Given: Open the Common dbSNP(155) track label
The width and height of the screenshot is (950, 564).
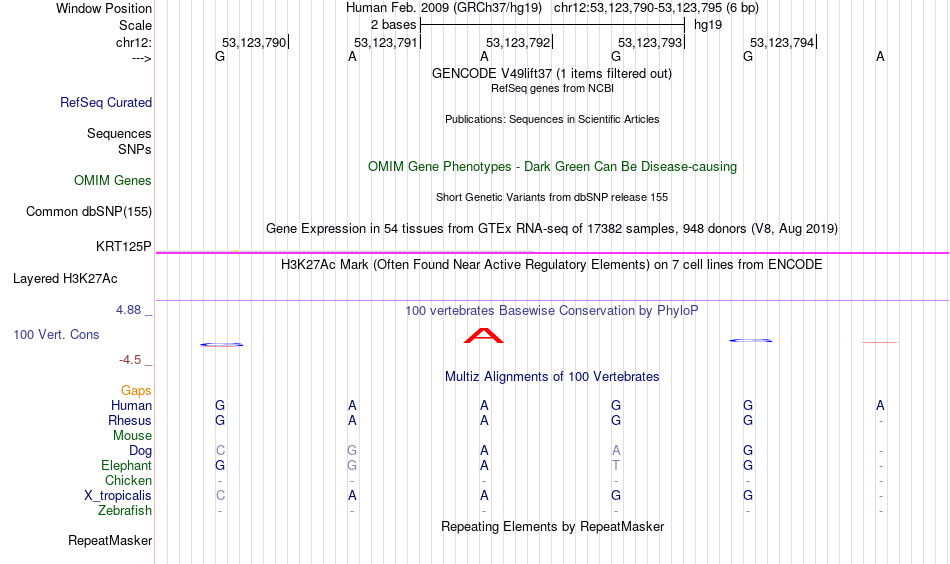Looking at the screenshot, I should coord(89,211).
